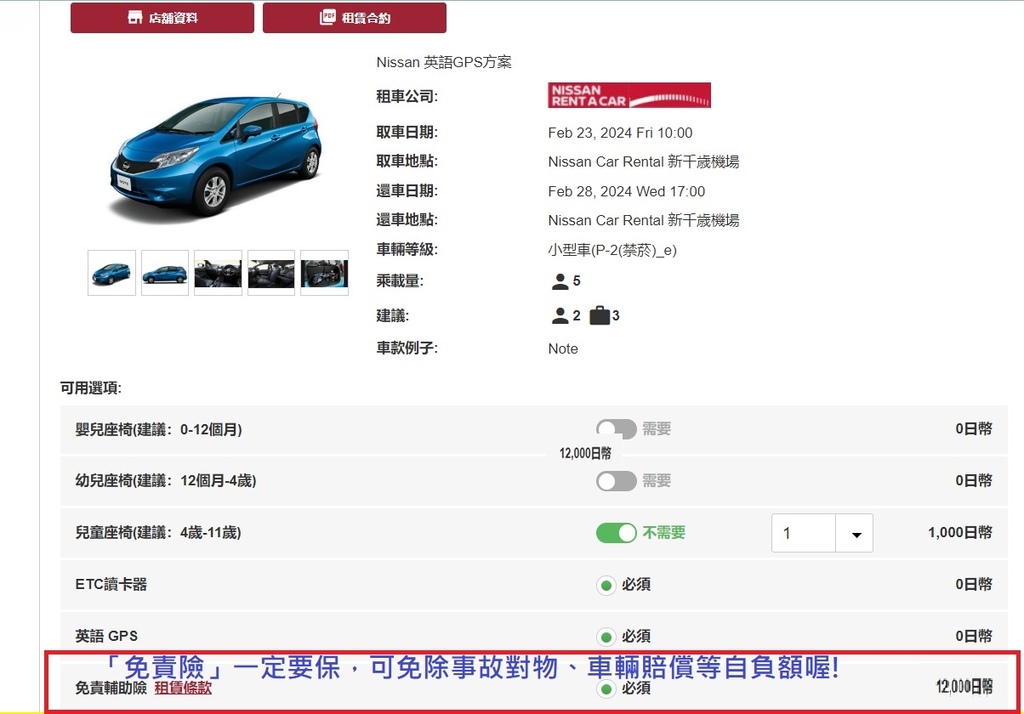Turn off the 兒童座椅 child seat switch

pos(616,532)
